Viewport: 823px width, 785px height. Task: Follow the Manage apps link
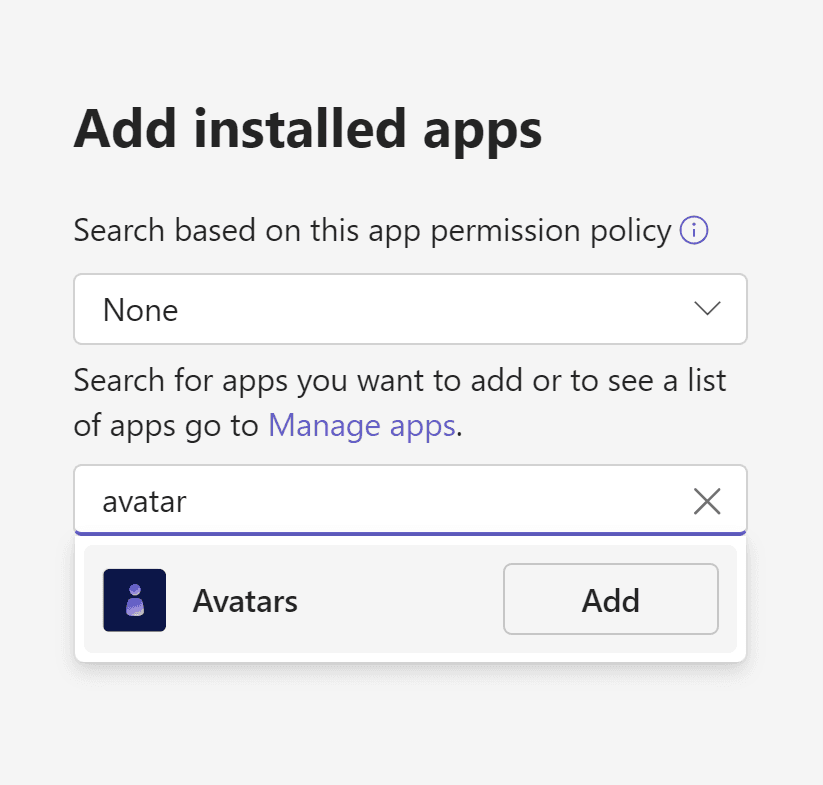click(x=362, y=425)
